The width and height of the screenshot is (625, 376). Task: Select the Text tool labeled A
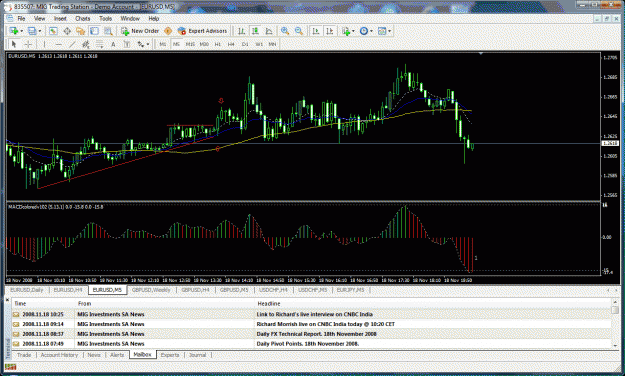[x=113, y=44]
